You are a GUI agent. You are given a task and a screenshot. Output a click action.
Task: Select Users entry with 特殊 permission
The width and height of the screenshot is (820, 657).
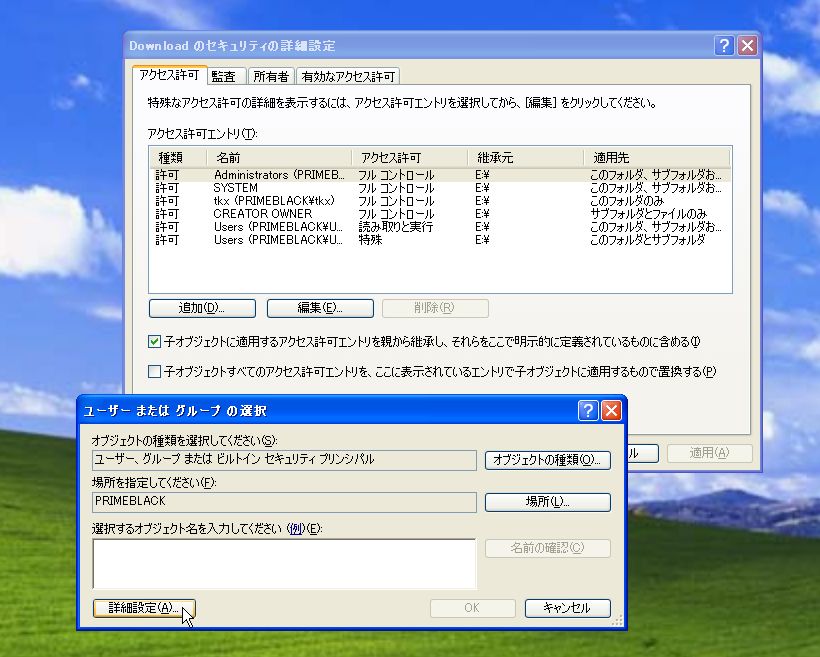[440, 240]
